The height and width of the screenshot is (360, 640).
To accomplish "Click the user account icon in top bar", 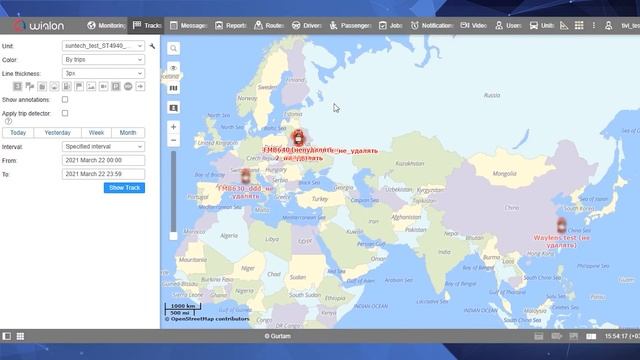I will (608, 25).
